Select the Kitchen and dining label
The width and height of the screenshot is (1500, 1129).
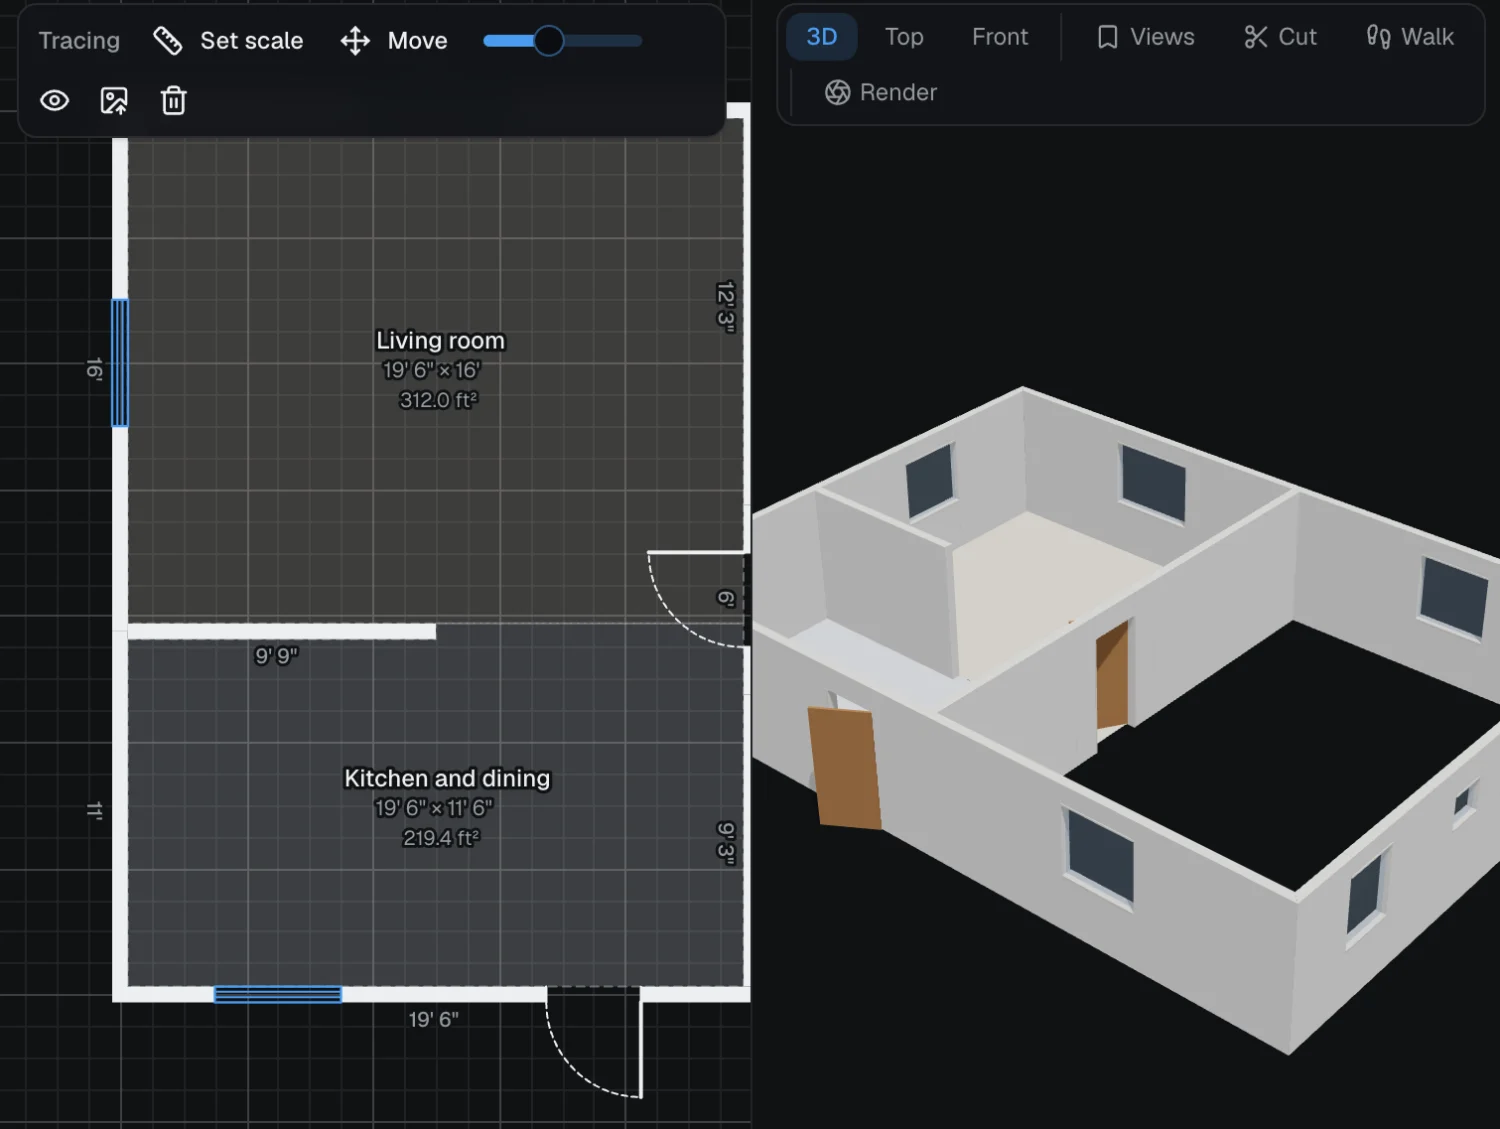pyautogui.click(x=447, y=778)
